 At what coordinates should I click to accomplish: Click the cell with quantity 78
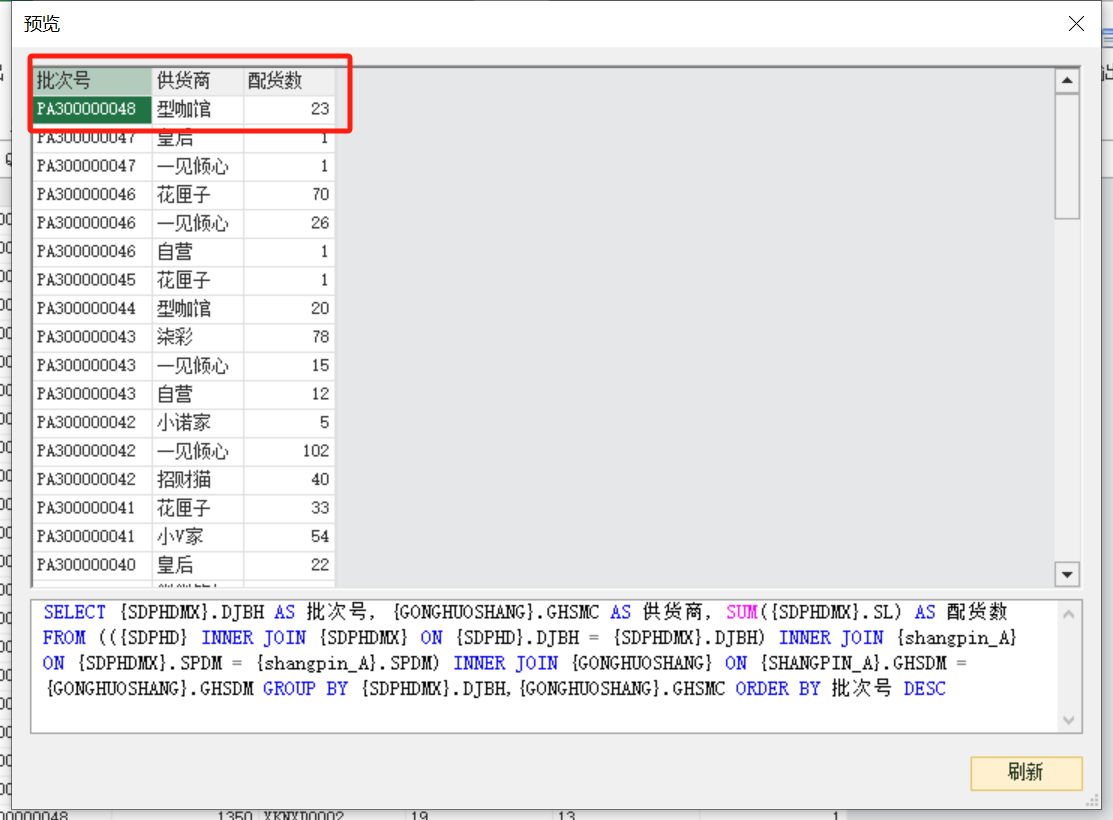pos(289,337)
